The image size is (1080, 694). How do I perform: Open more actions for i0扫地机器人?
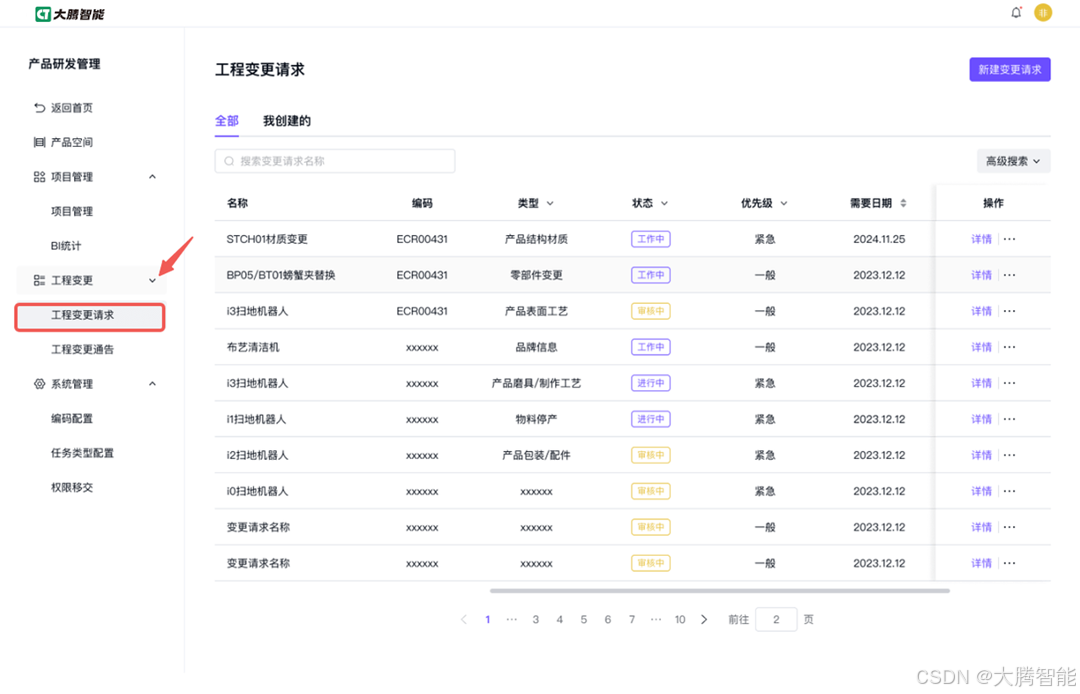pyautogui.click(x=1009, y=491)
